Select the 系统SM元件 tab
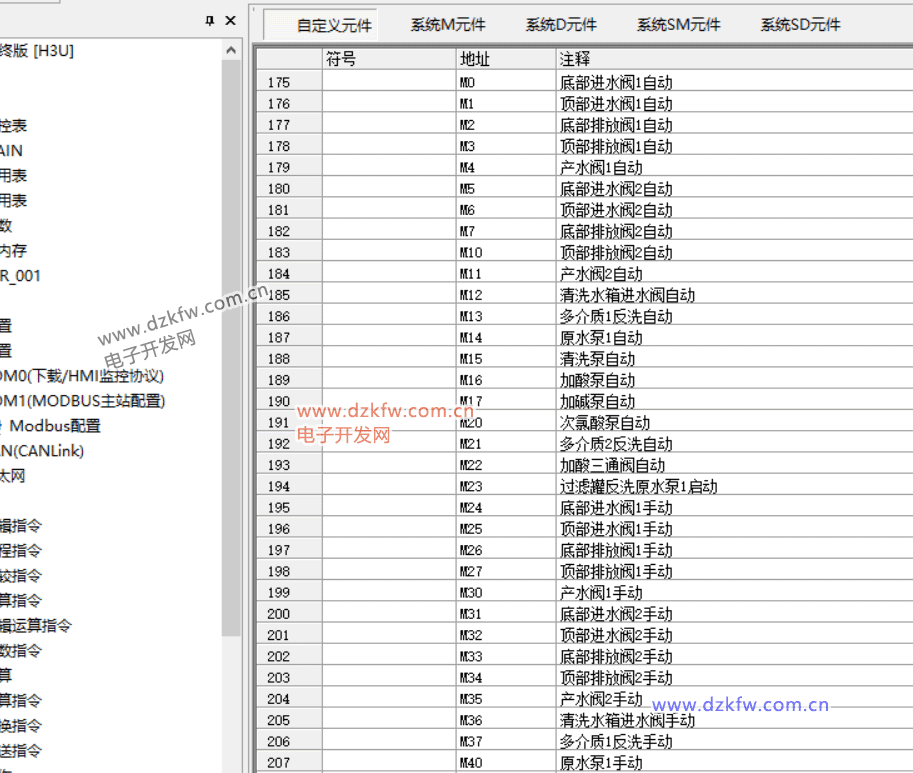Image resolution: width=913 pixels, height=773 pixels. (678, 25)
